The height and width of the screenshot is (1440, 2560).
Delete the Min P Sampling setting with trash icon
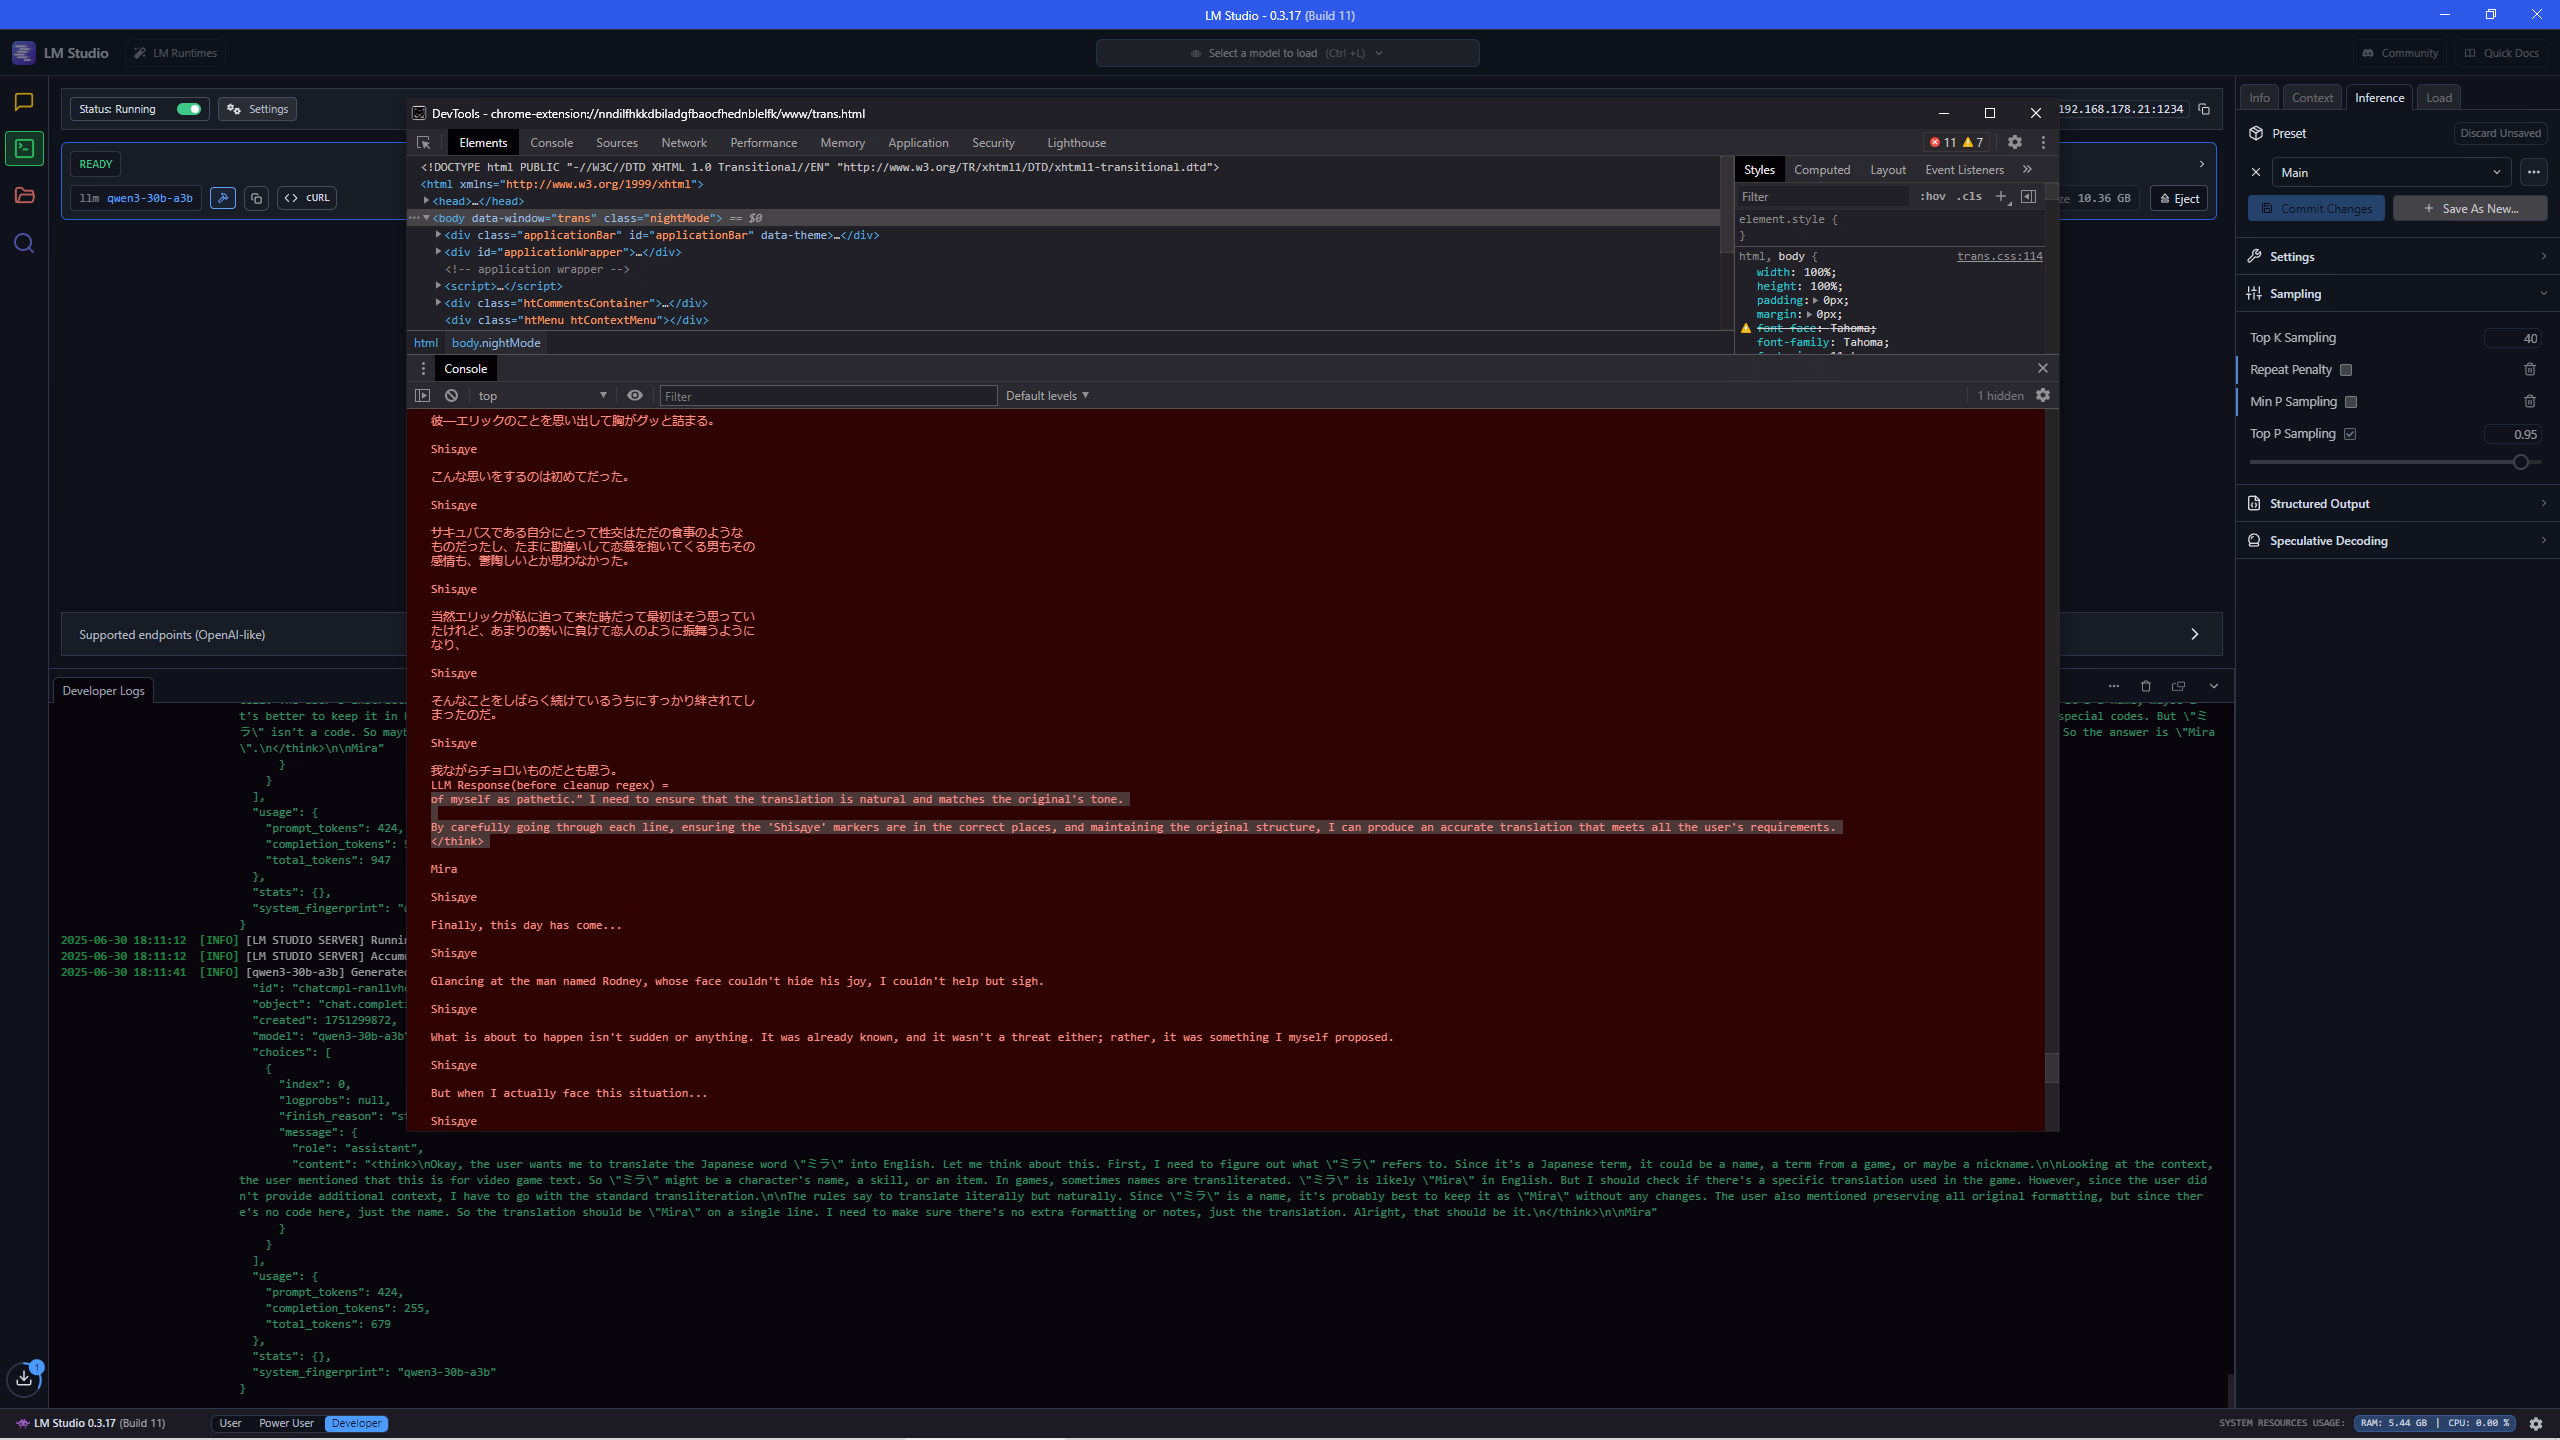click(x=2530, y=401)
